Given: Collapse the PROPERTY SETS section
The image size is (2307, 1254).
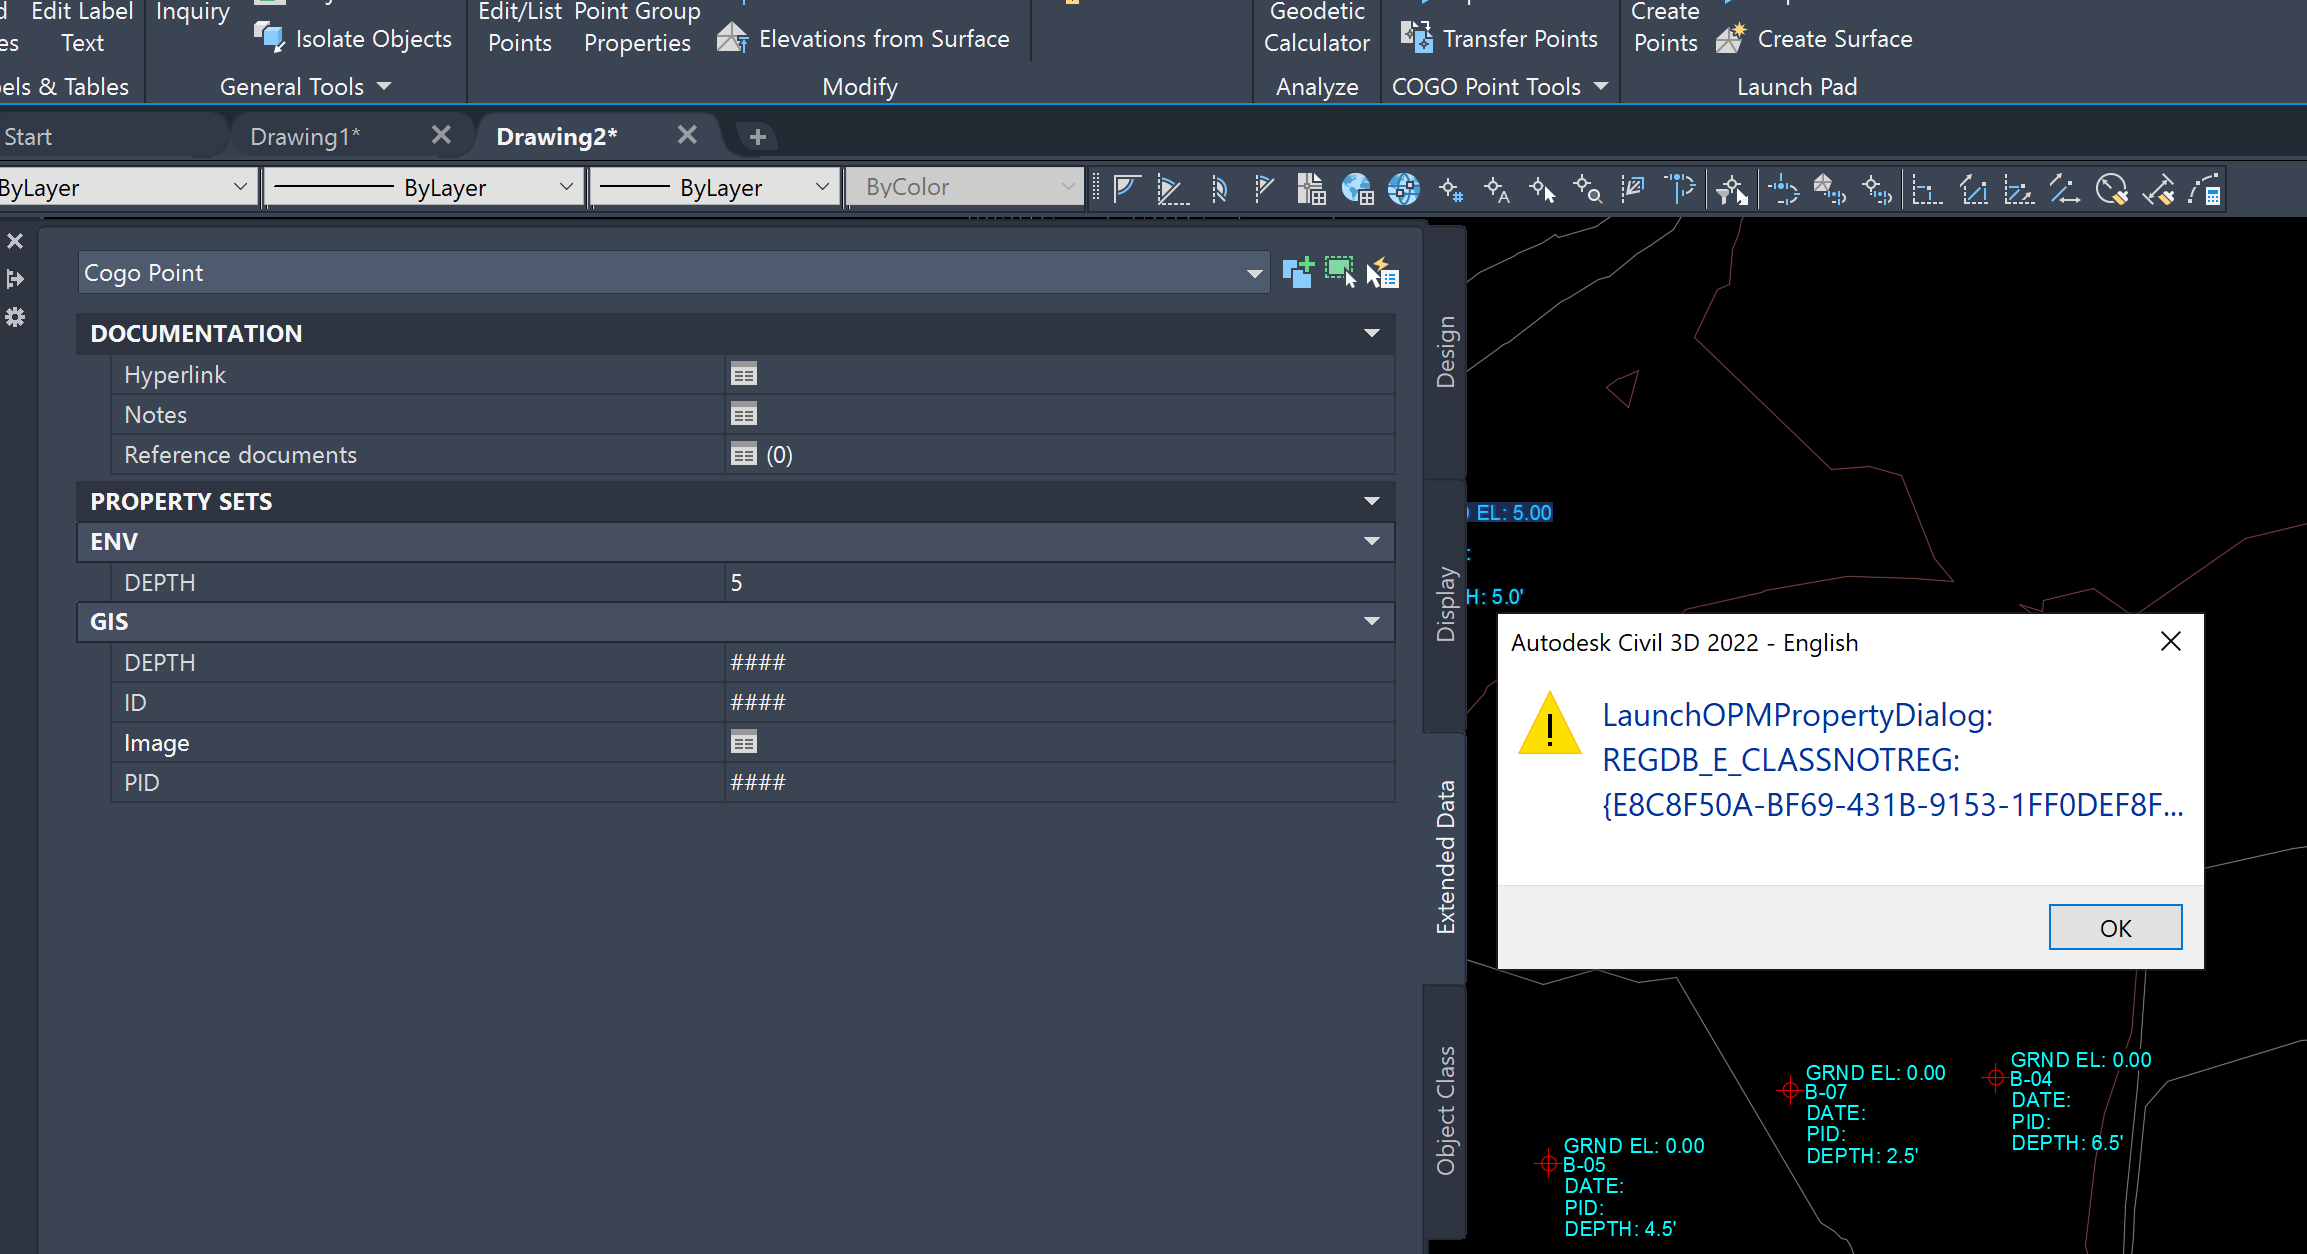Looking at the screenshot, I should [1372, 501].
